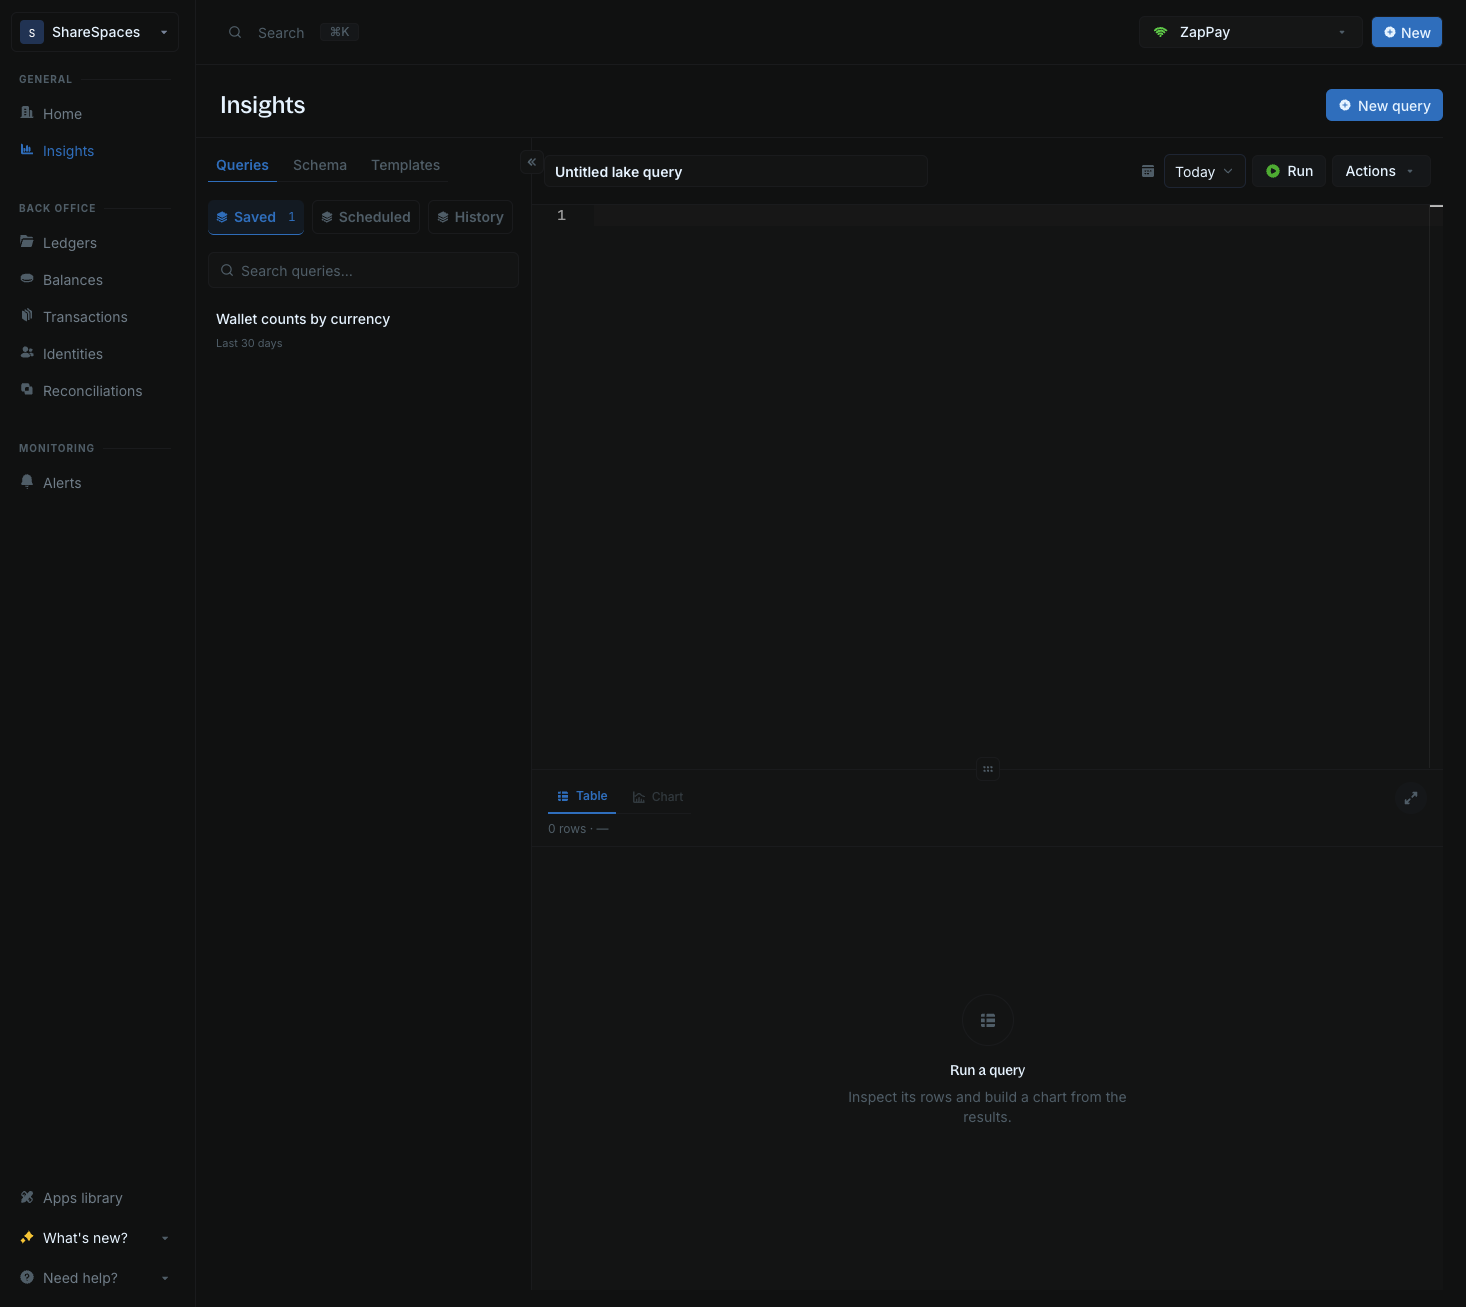Click the global Search field
1466x1307 pixels.
point(292,32)
